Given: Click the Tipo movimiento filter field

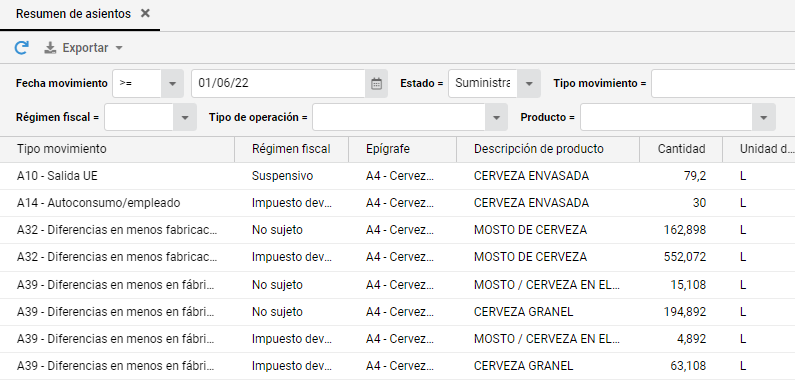Looking at the screenshot, I should pos(723,83).
